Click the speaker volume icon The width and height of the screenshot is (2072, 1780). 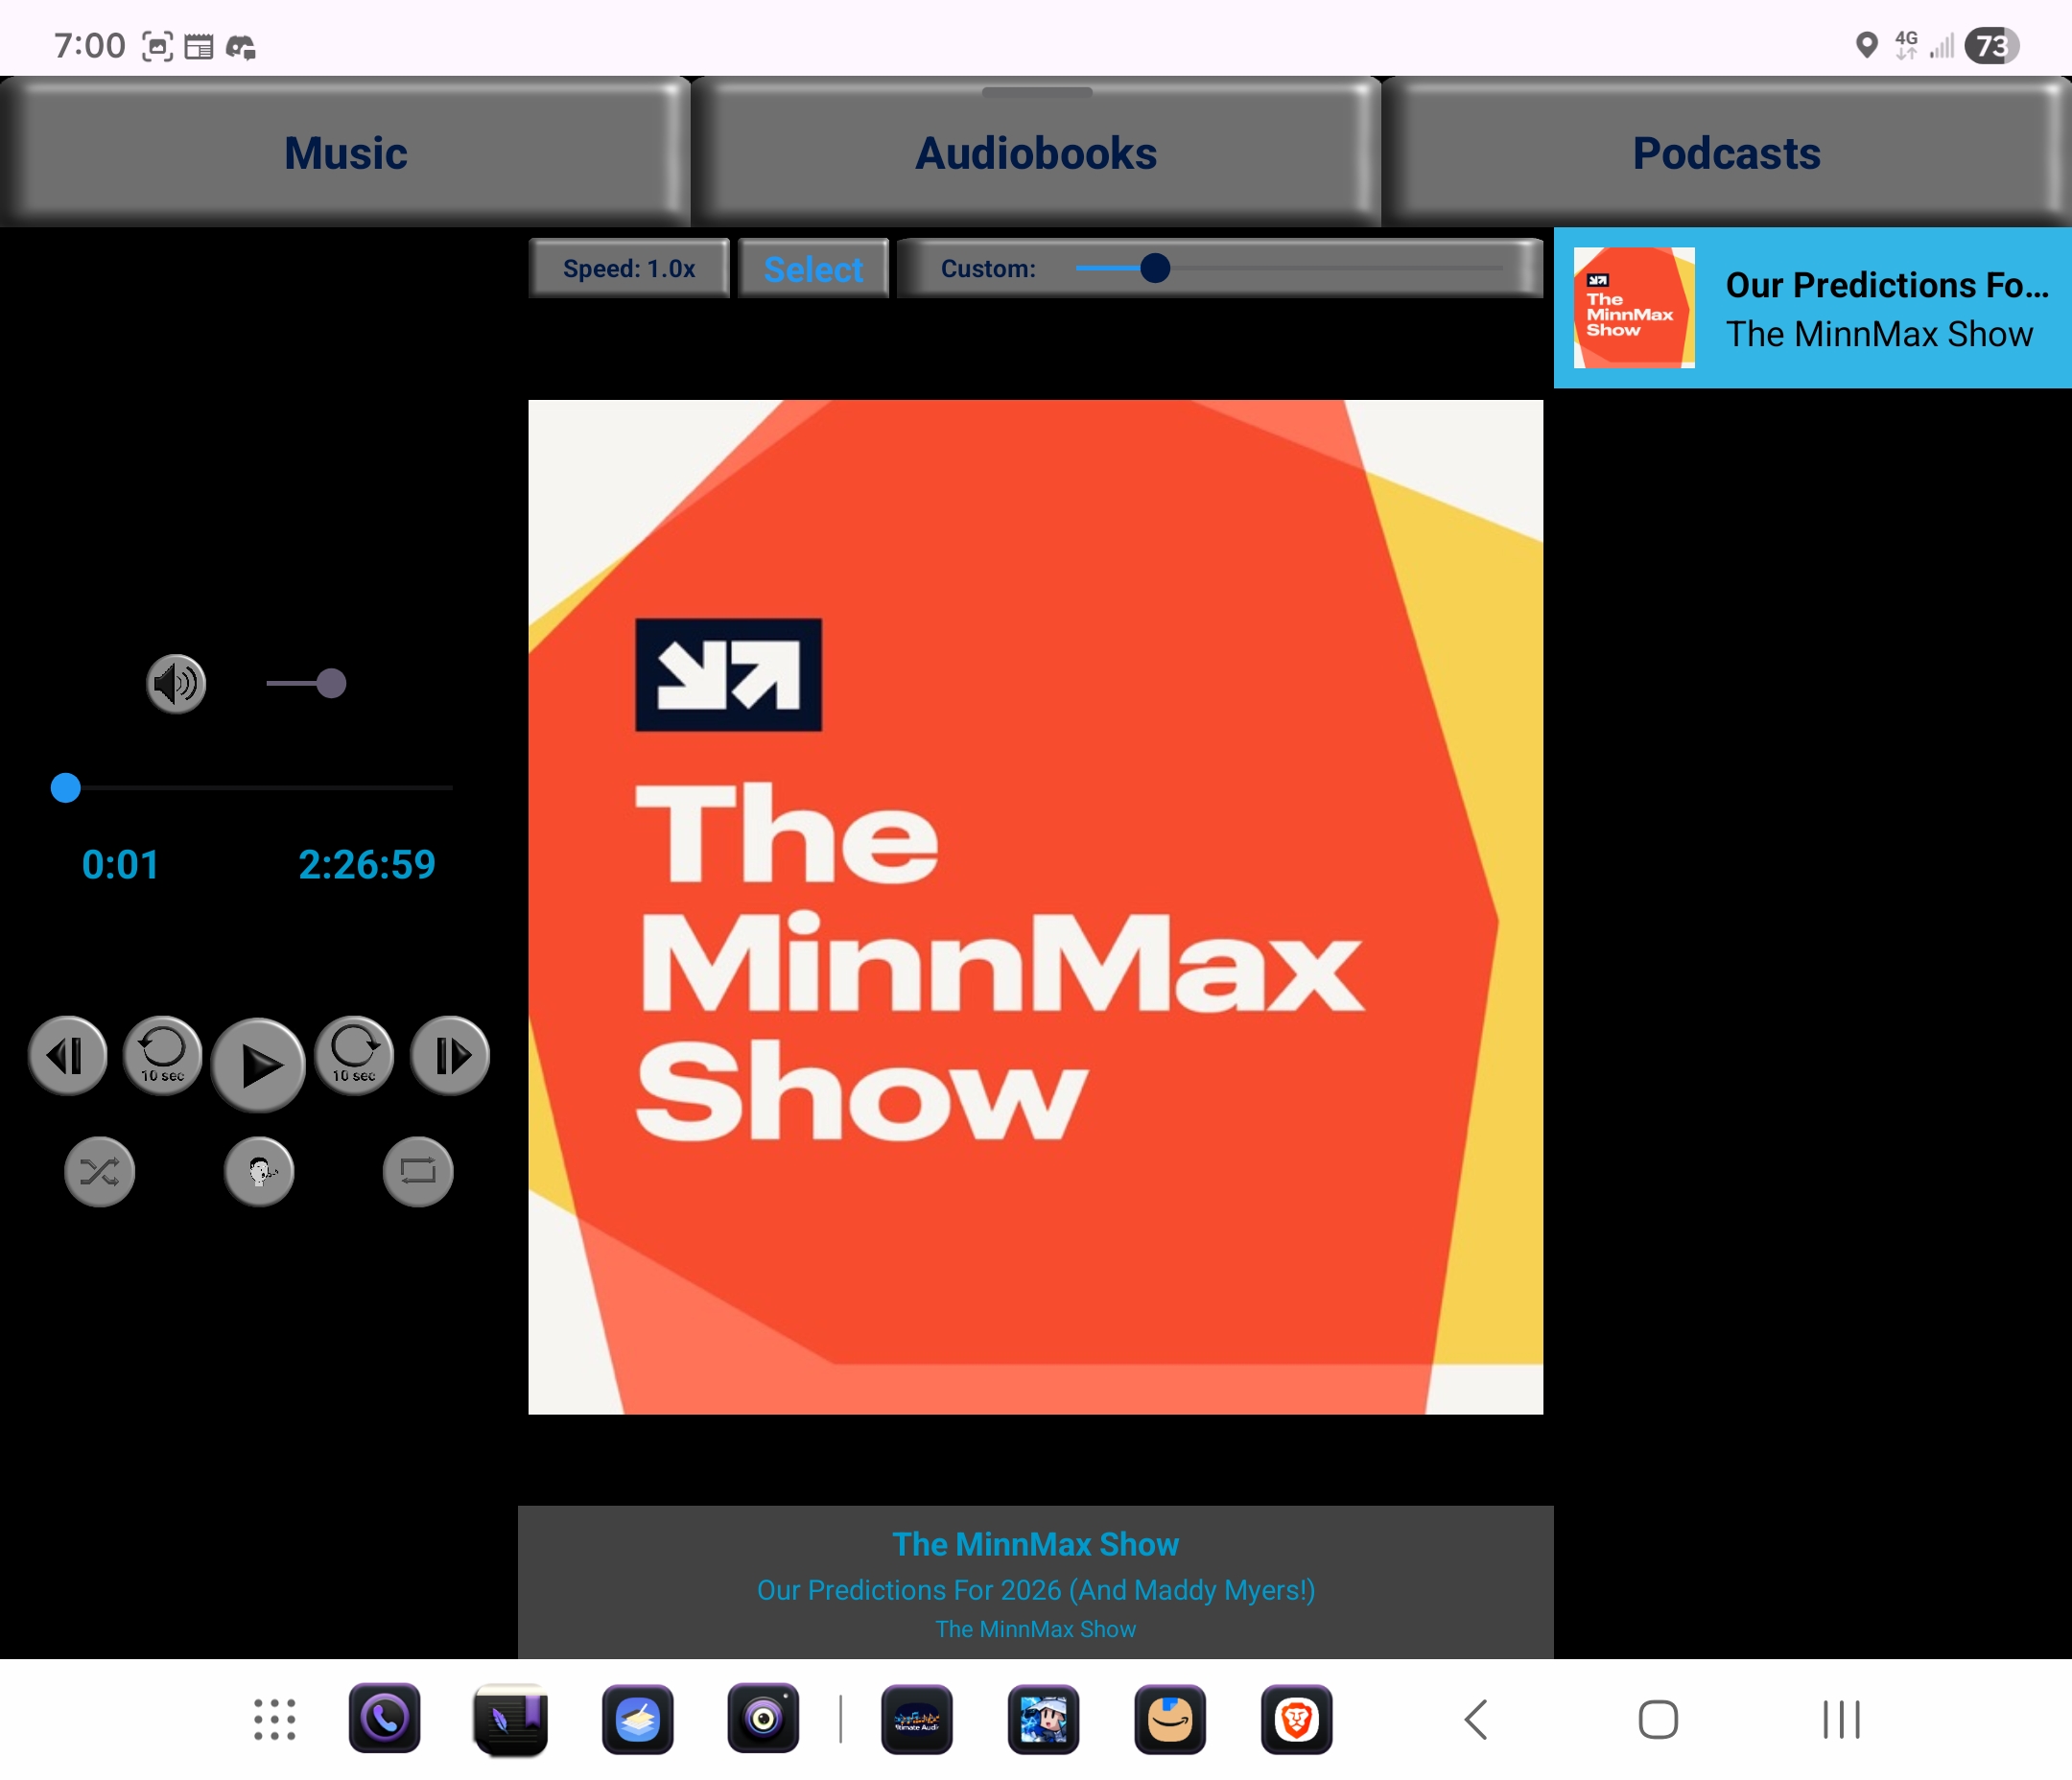(176, 683)
